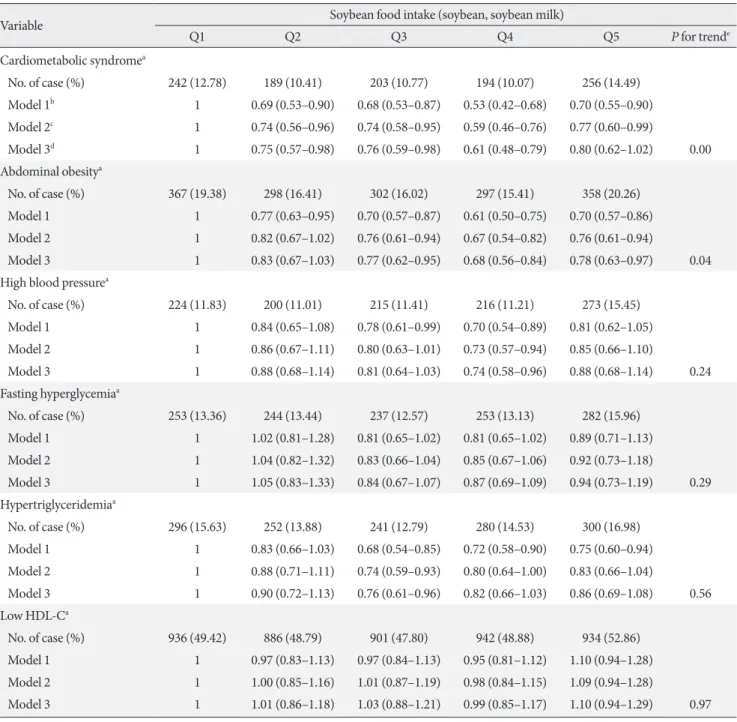
Task: Click value '273 (15.45)'
Action: (611, 305)
